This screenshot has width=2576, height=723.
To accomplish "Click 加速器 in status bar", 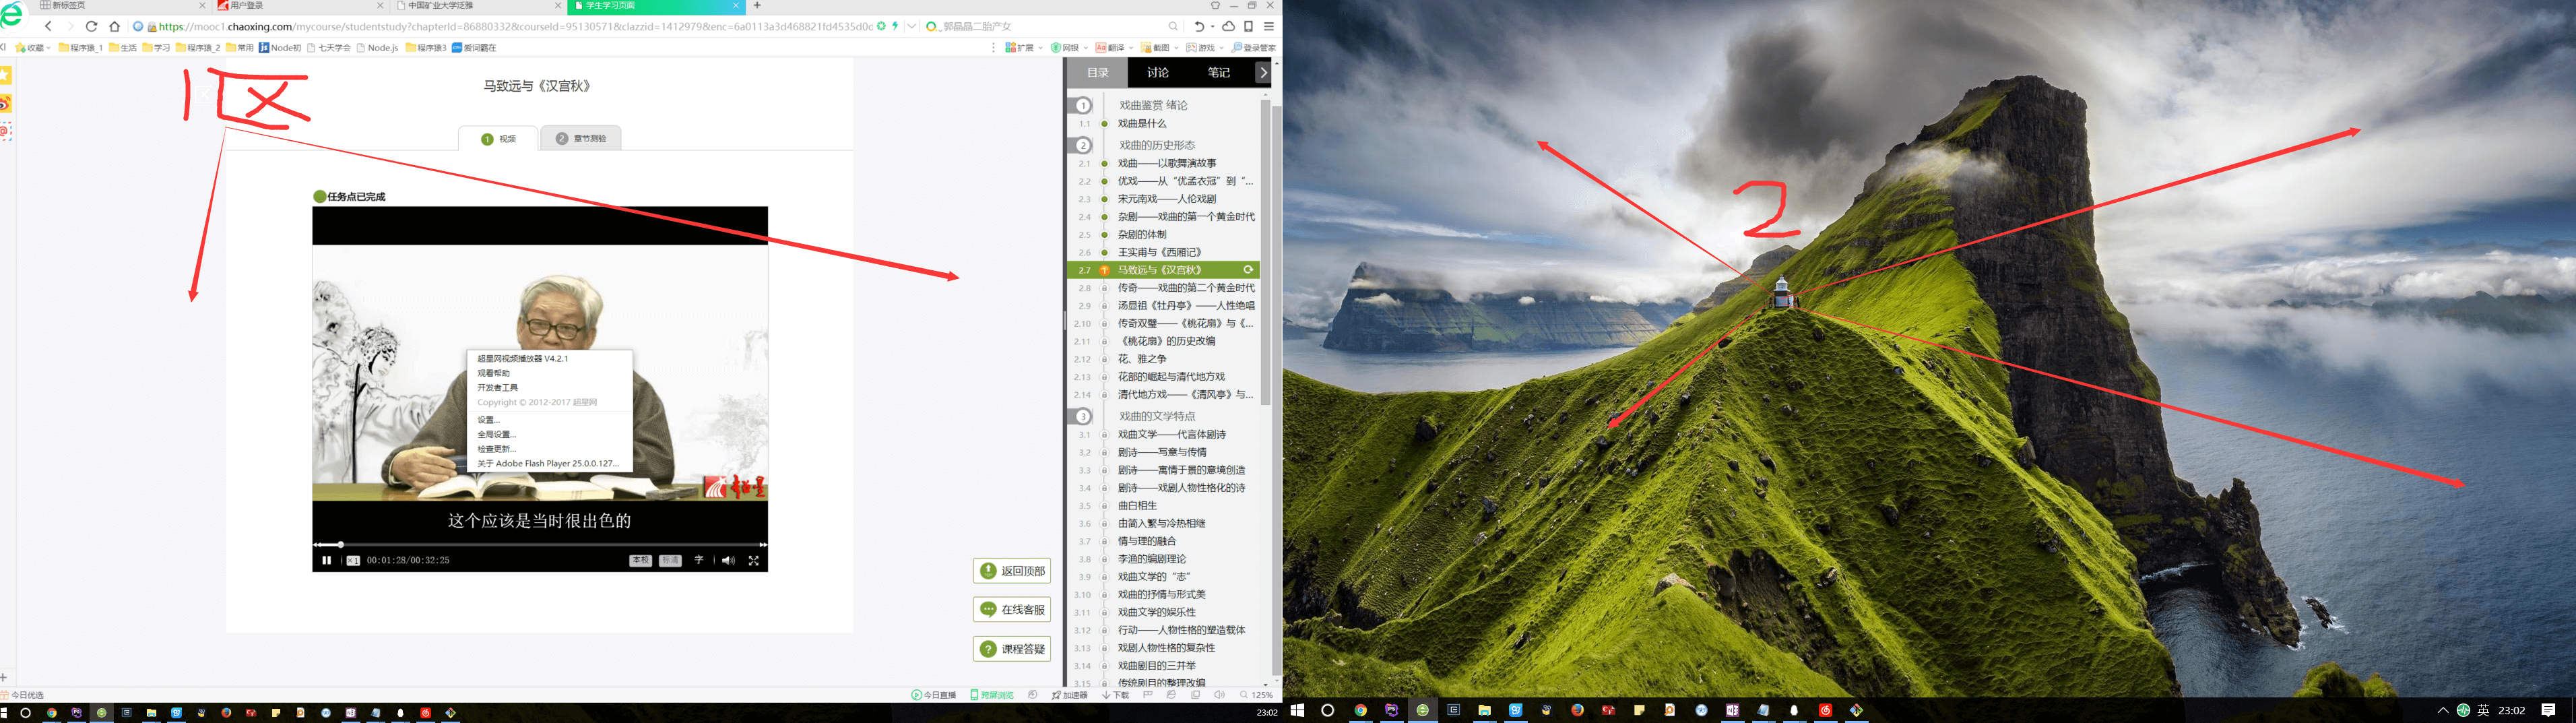I will [x=1069, y=695].
